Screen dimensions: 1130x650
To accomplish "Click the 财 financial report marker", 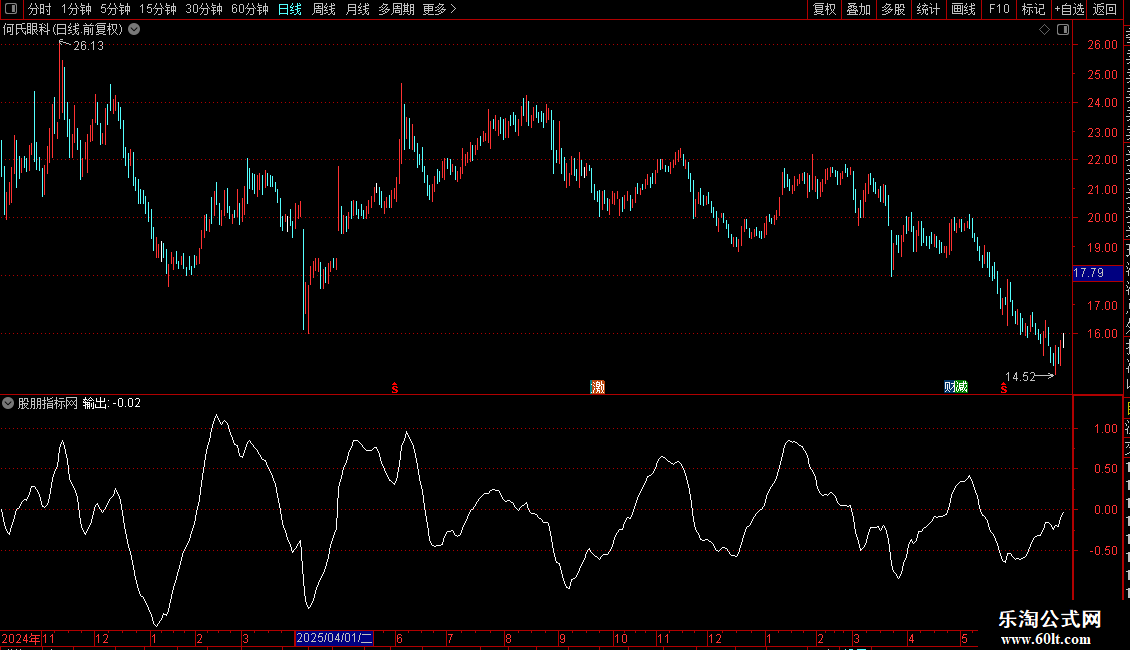I will click(x=950, y=387).
